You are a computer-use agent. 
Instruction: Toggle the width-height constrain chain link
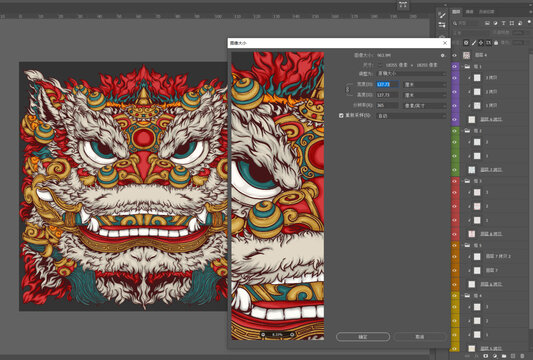click(x=347, y=89)
